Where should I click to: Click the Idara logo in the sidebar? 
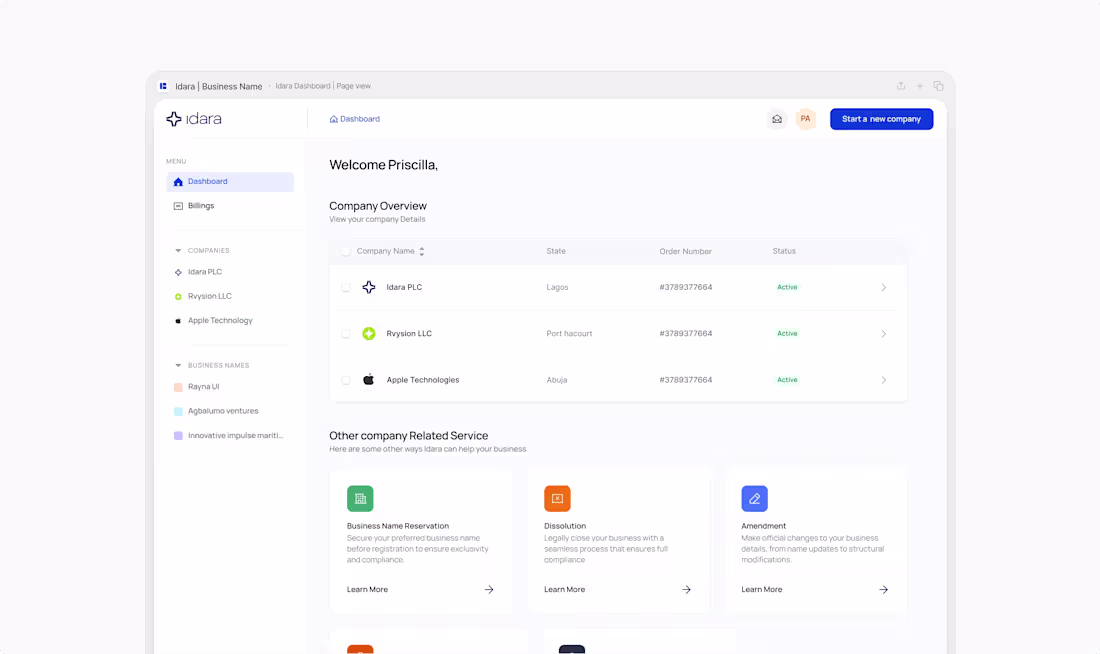194,118
